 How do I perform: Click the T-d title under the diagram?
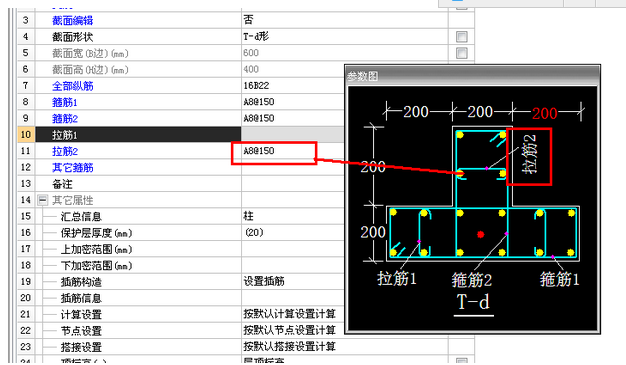pyautogui.click(x=473, y=302)
